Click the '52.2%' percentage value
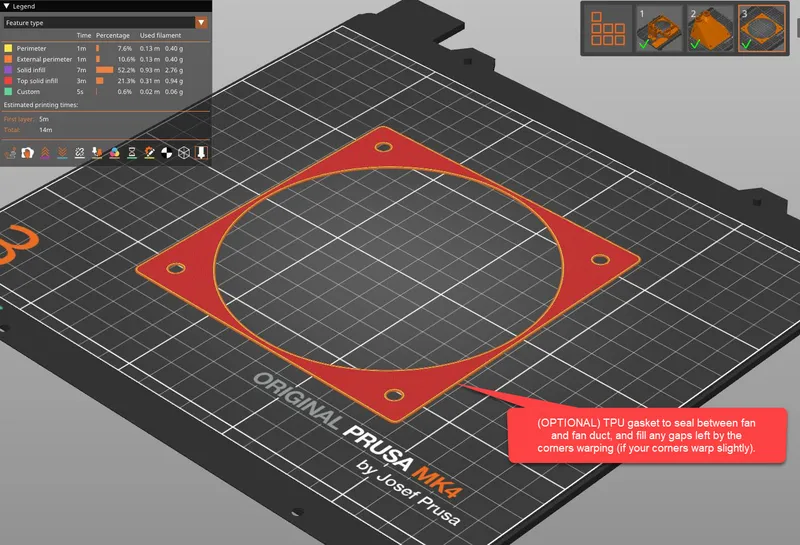The width and height of the screenshot is (800, 545). (x=127, y=70)
